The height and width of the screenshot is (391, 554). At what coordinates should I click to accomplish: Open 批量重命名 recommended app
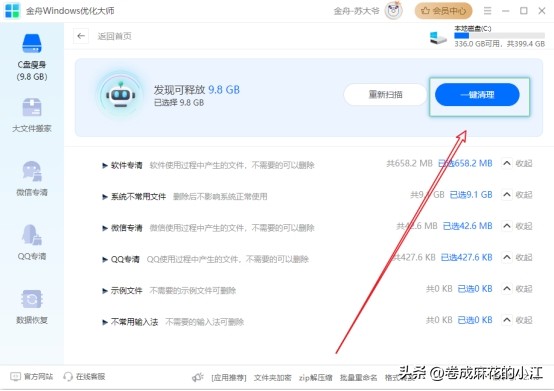[358, 378]
